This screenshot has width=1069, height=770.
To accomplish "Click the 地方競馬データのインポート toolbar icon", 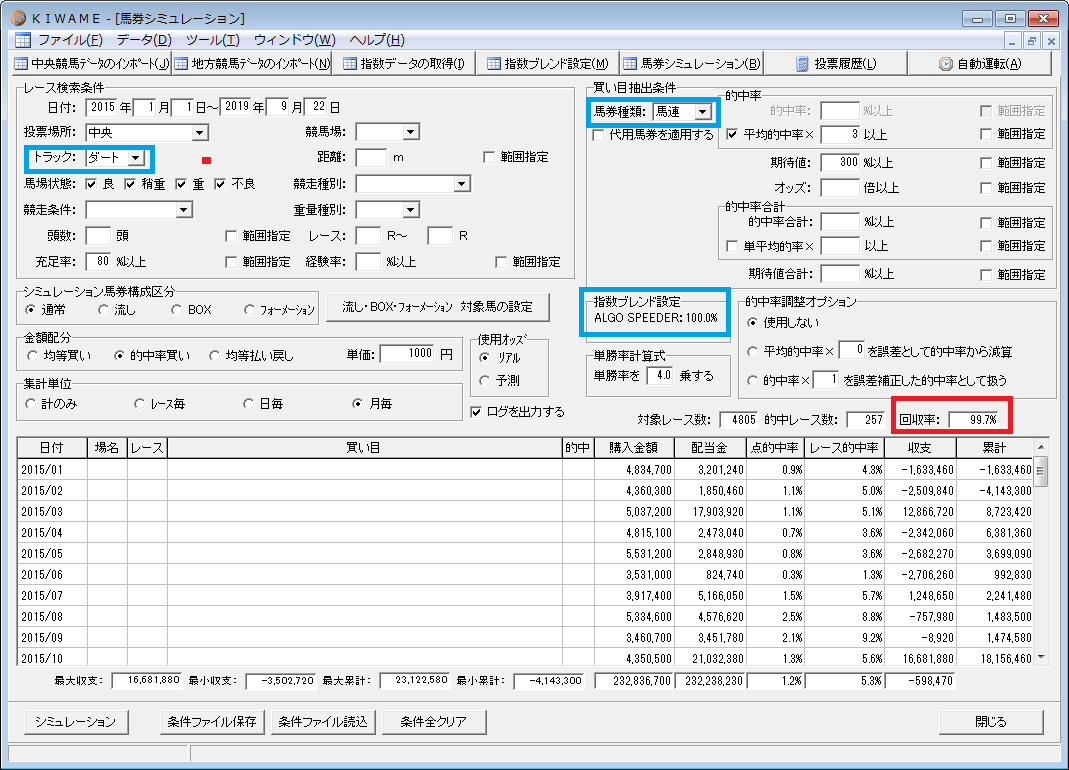I will click(x=181, y=63).
